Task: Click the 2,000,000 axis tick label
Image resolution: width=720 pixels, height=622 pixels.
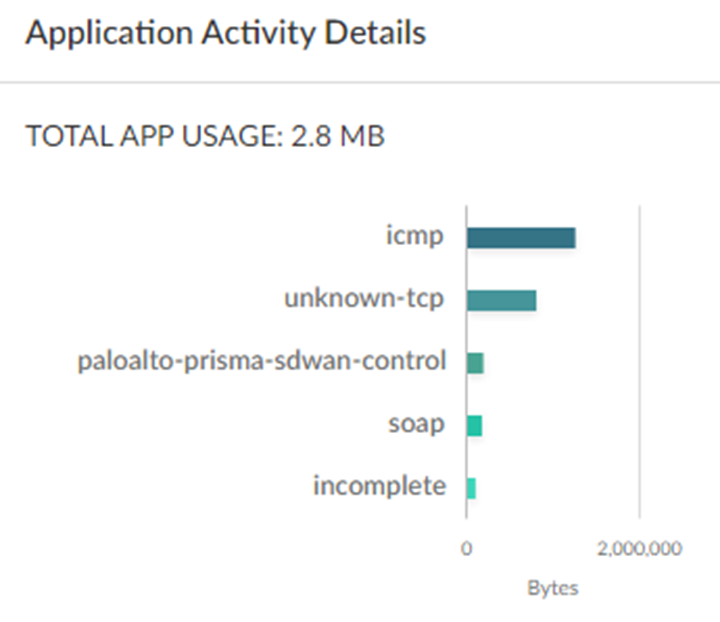Action: (x=640, y=548)
